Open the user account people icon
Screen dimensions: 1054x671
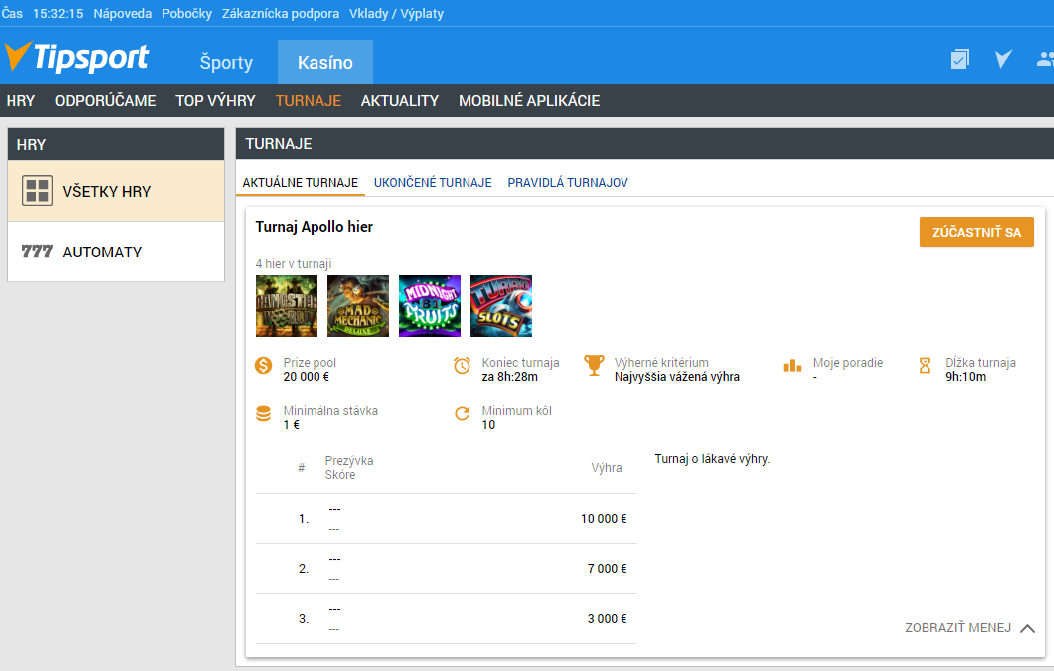pyautogui.click(x=1045, y=59)
